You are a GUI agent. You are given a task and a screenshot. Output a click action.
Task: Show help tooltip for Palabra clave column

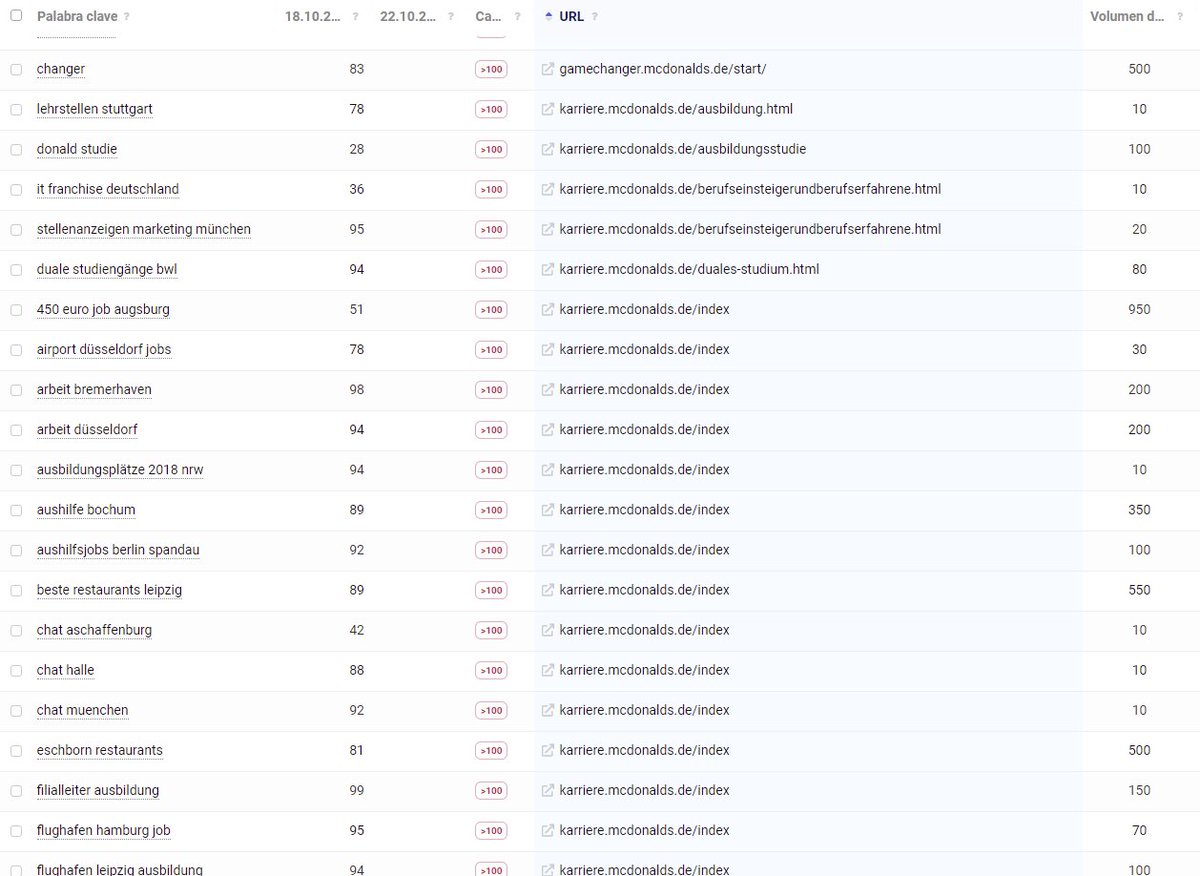coord(126,17)
